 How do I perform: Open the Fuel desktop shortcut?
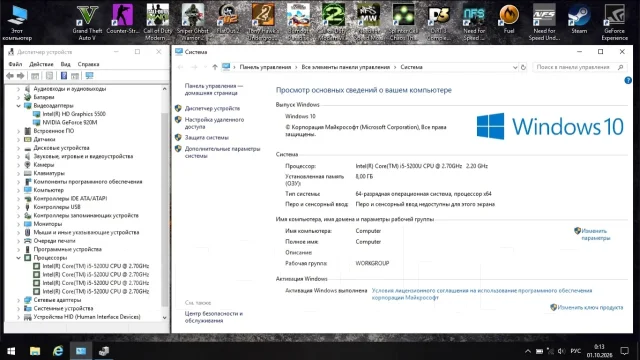[509, 19]
